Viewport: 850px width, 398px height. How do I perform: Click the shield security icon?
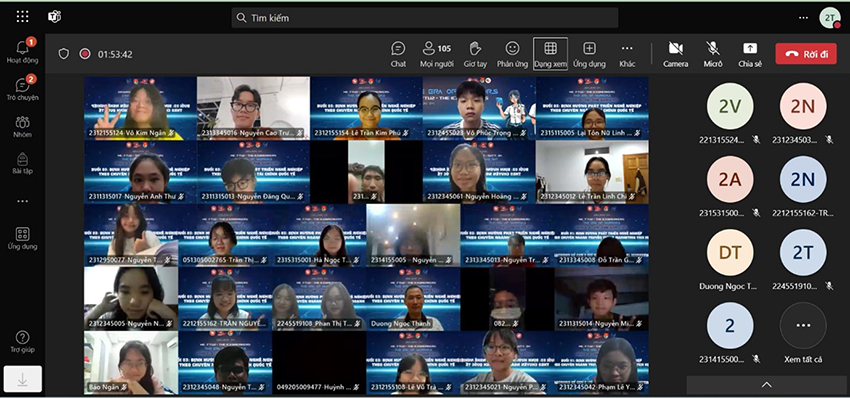coord(64,54)
